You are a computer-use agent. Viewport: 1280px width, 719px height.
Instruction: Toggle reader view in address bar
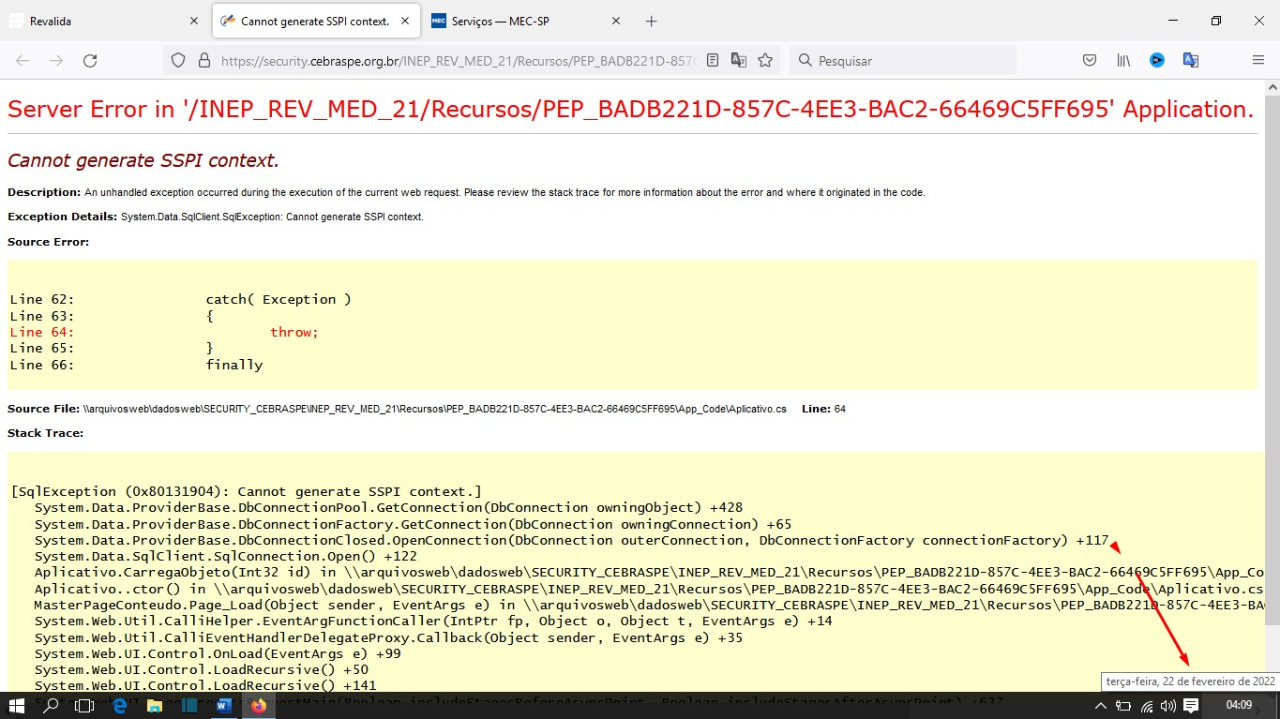click(712, 61)
